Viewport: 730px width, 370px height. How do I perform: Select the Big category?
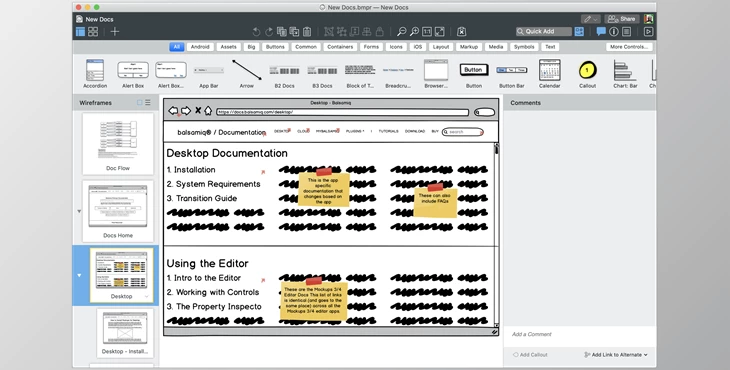tap(251, 47)
